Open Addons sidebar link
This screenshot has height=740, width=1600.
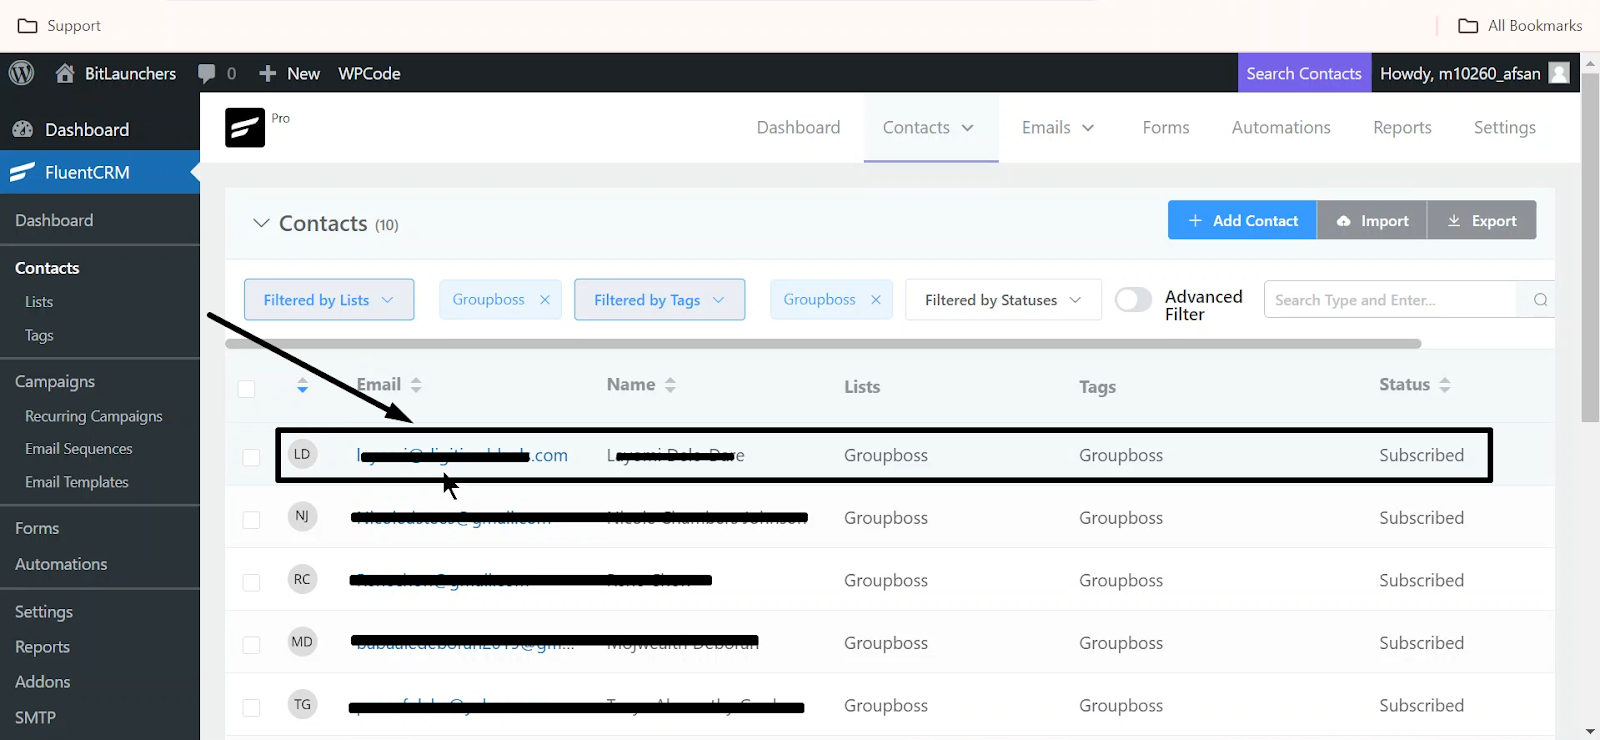point(42,682)
